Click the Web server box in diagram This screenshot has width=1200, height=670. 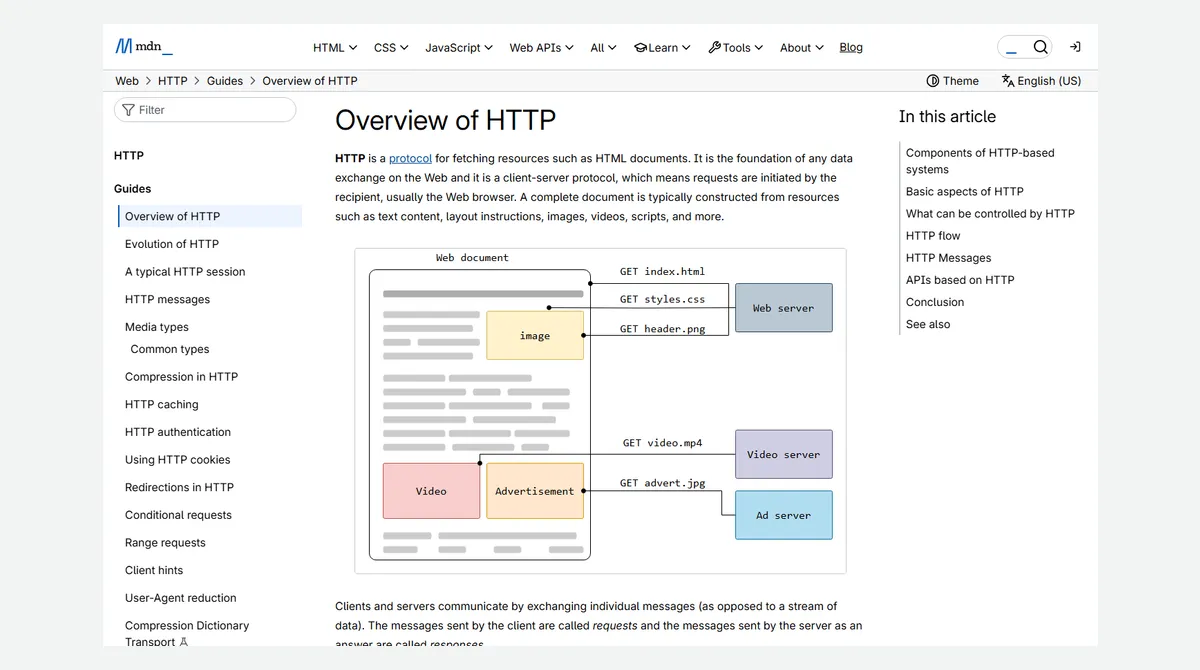(x=784, y=308)
